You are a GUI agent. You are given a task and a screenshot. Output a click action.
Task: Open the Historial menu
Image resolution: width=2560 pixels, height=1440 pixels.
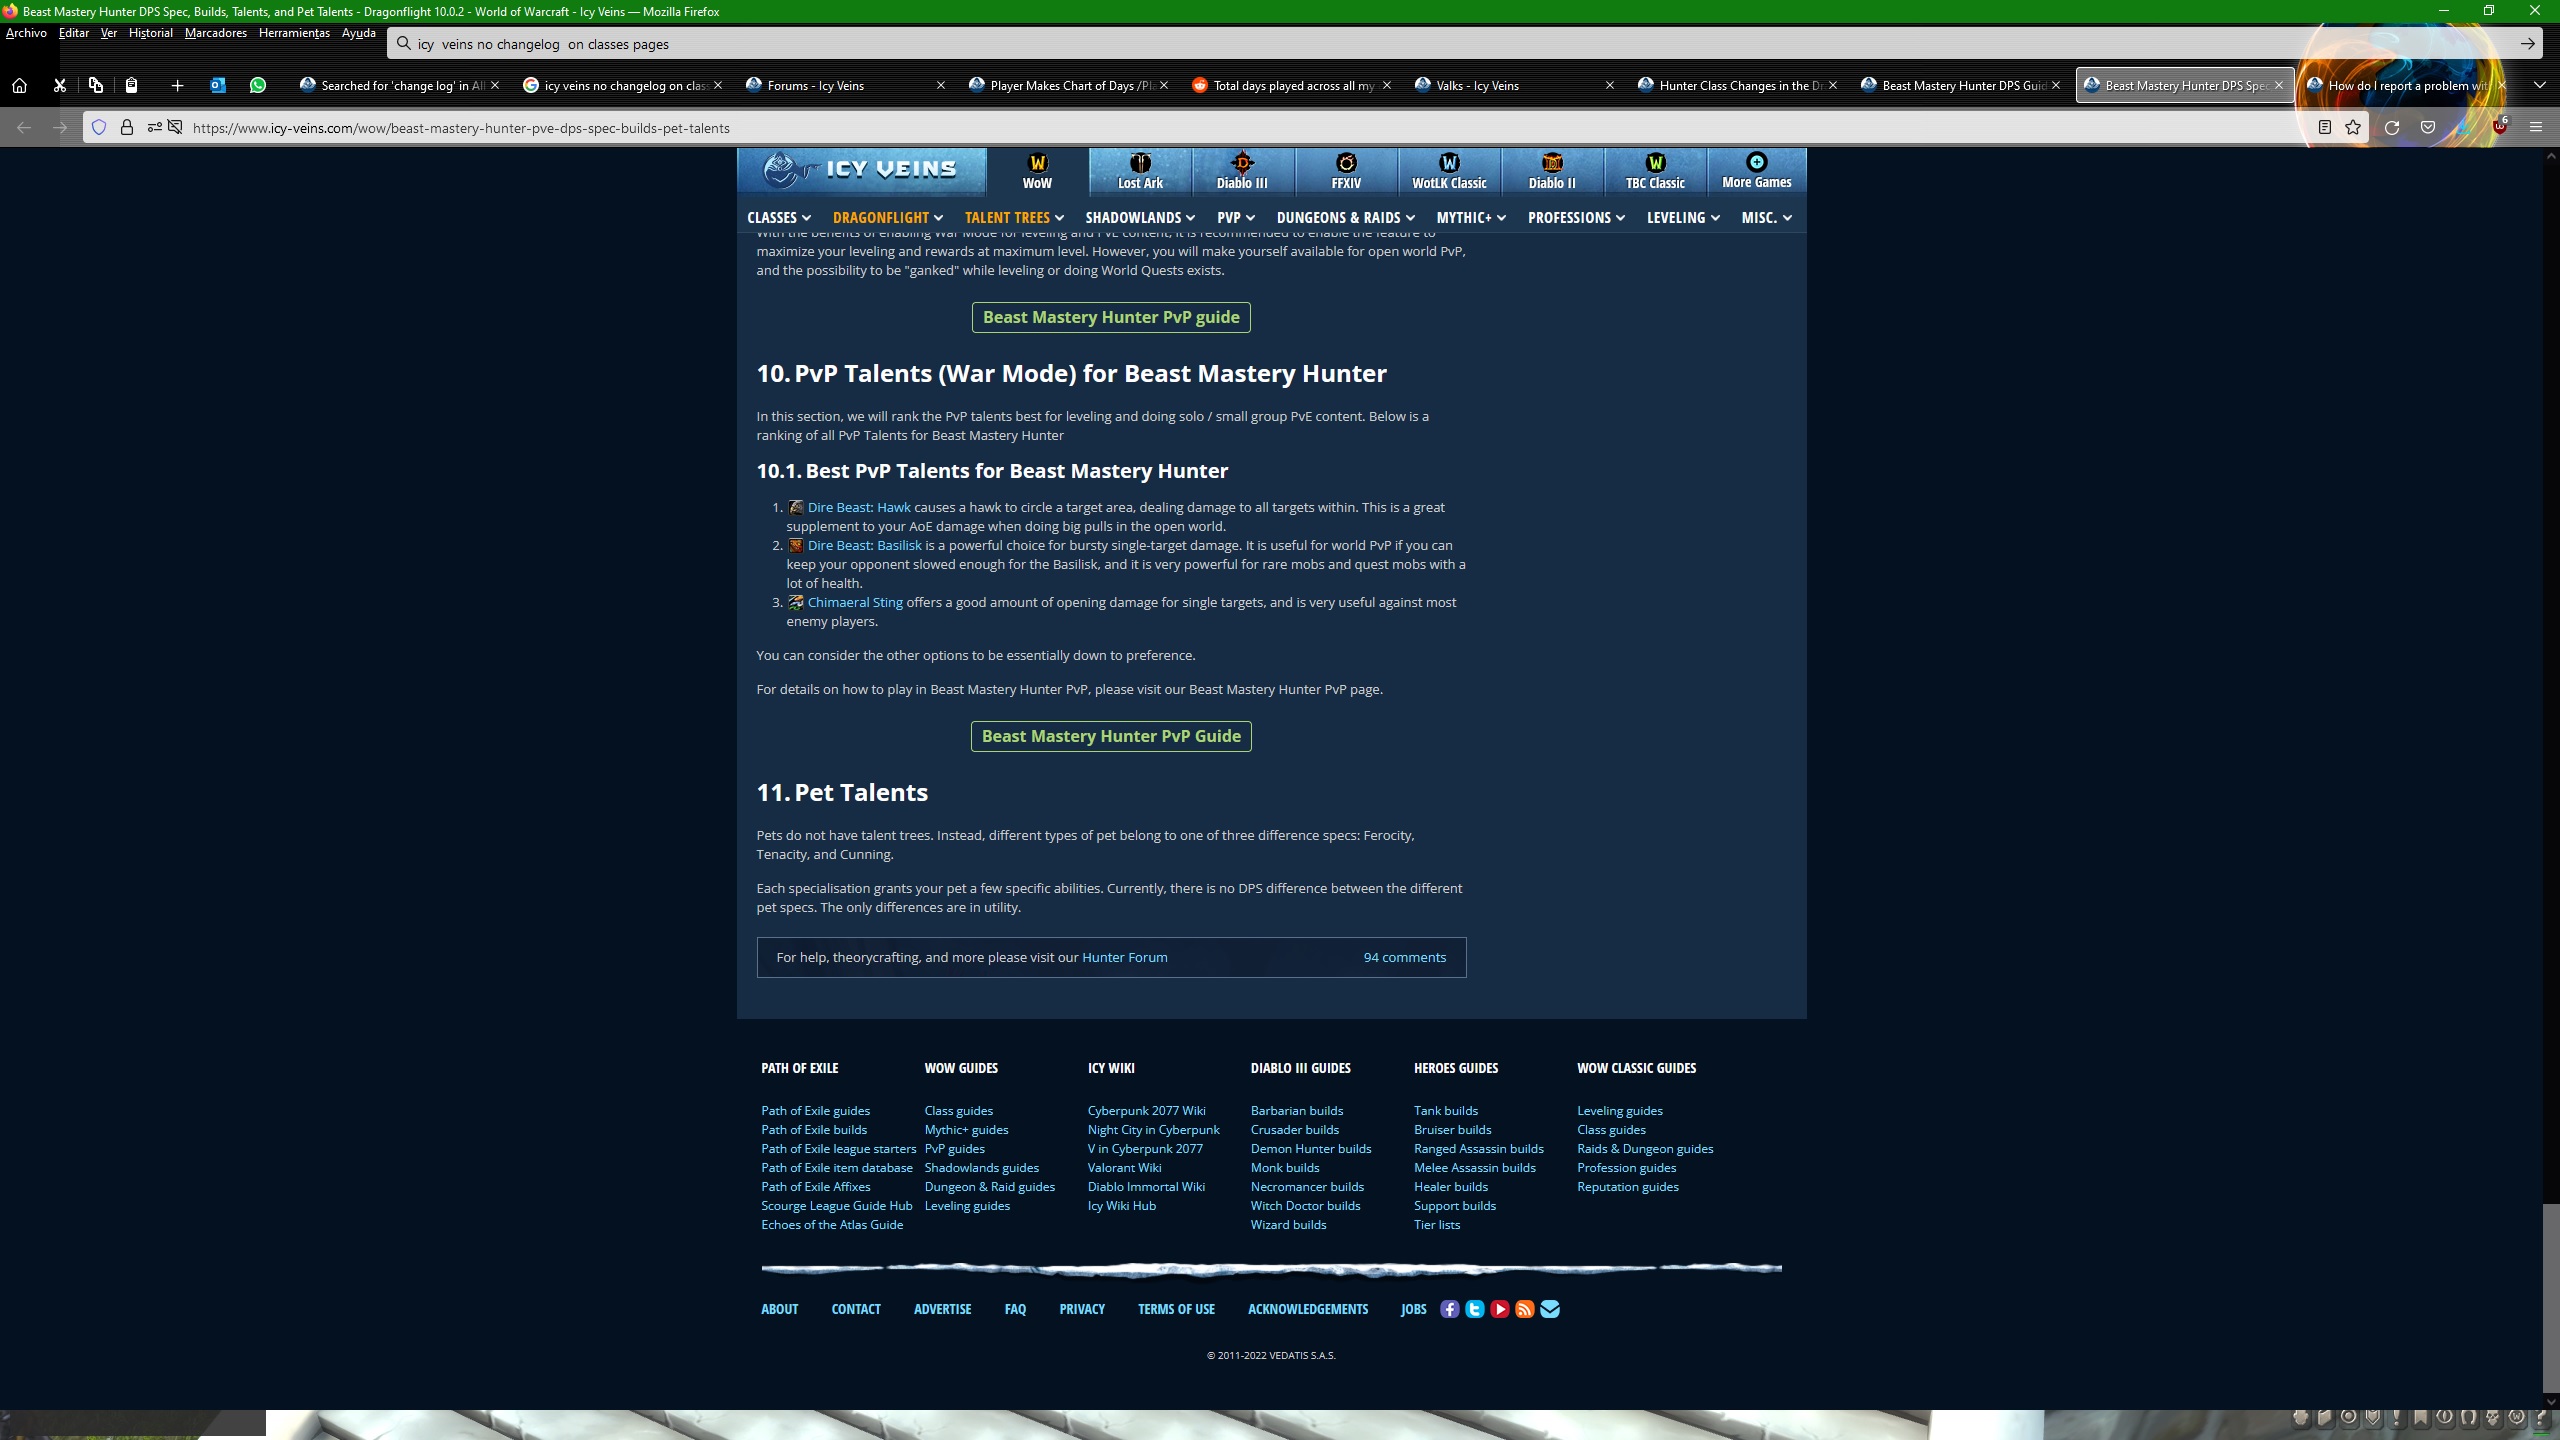click(151, 33)
